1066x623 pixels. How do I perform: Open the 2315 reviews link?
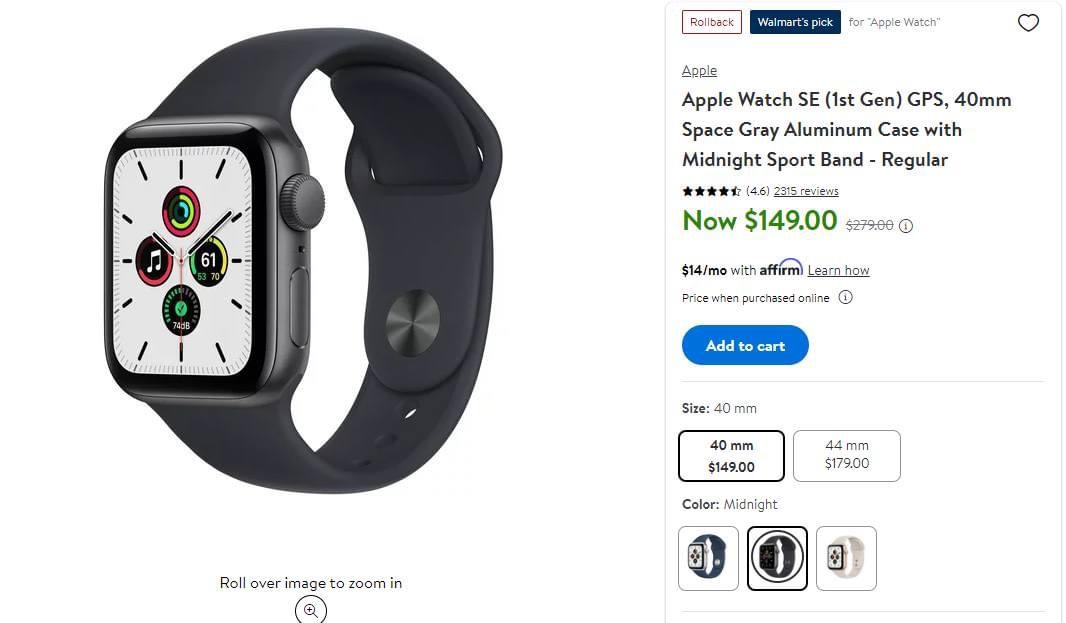[x=806, y=191]
